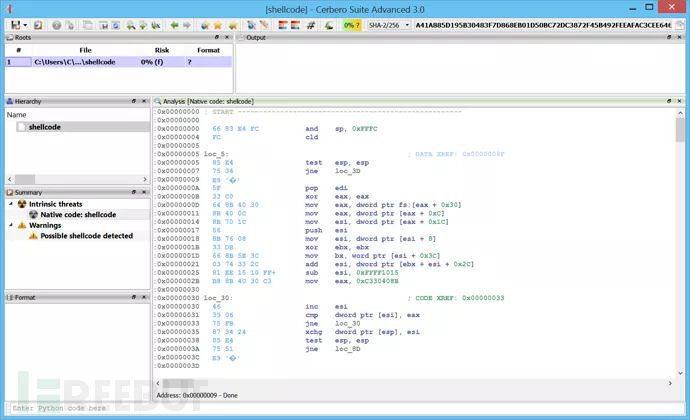Screen dimensions: 690x420
Task: Close the Hierarchy panel
Action: 143,101
